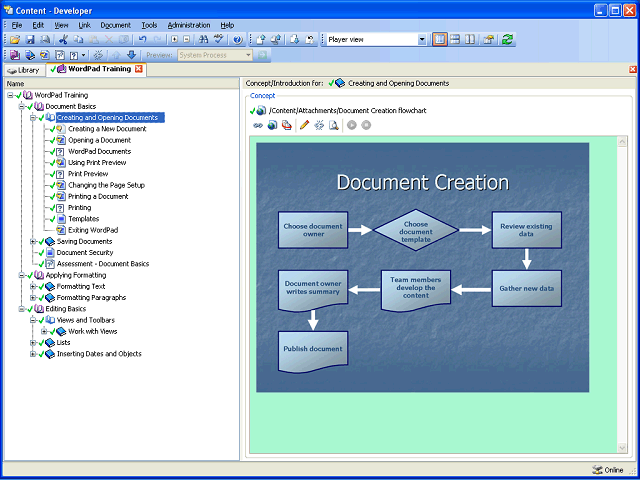Click the Find binoculars icon

[202, 40]
